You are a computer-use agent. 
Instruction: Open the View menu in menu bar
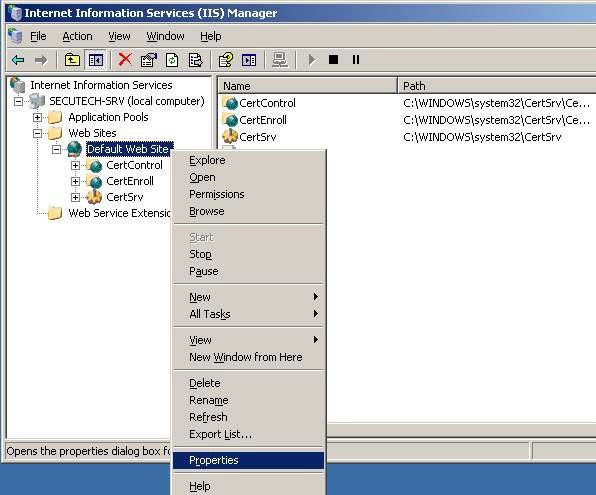coord(119,36)
